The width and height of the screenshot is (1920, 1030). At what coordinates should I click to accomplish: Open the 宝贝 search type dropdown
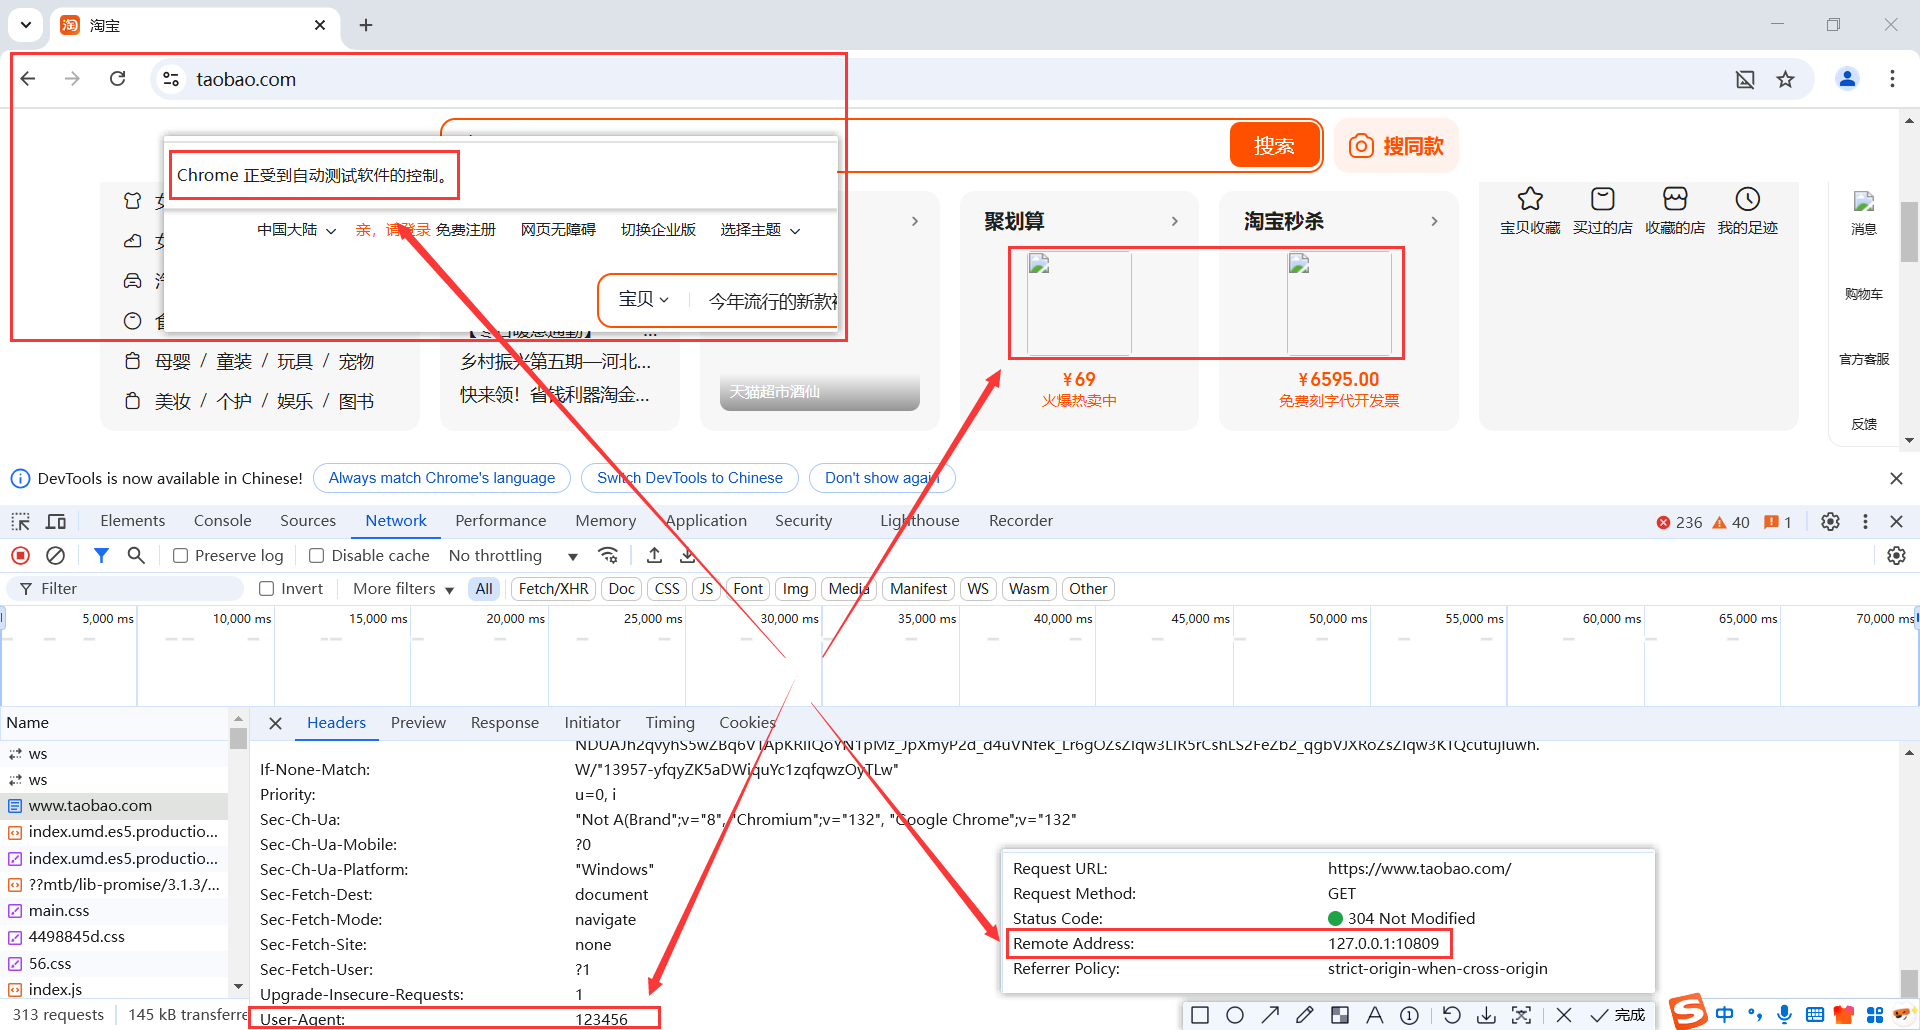pos(644,299)
